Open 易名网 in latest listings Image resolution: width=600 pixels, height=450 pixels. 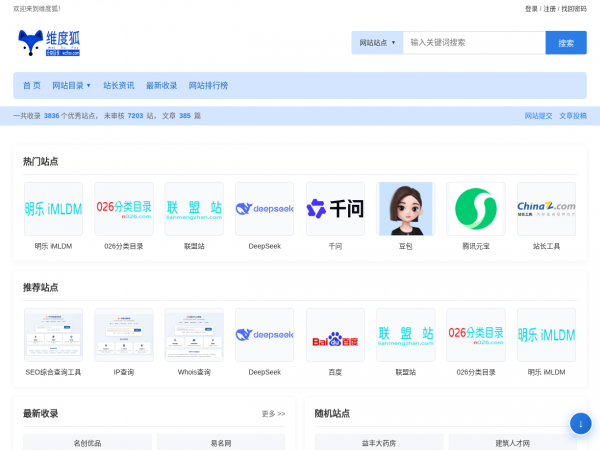coord(221,443)
